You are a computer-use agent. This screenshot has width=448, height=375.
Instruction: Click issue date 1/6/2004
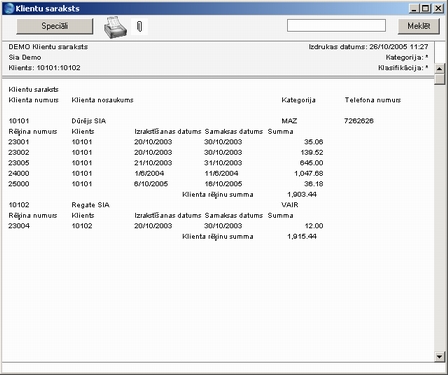click(x=149, y=174)
